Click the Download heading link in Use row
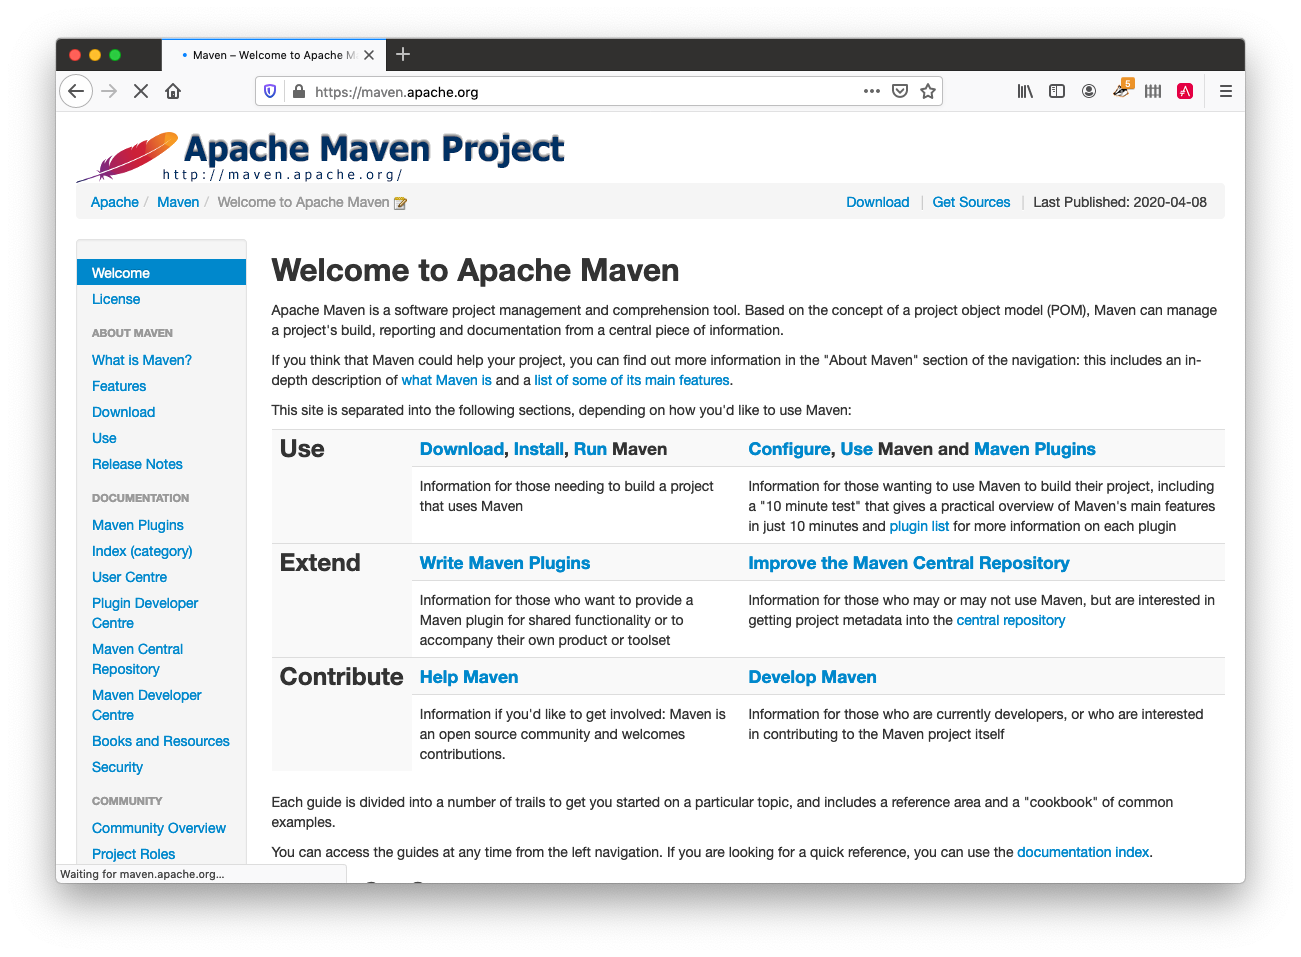Viewport: 1301px width, 957px height. (462, 449)
